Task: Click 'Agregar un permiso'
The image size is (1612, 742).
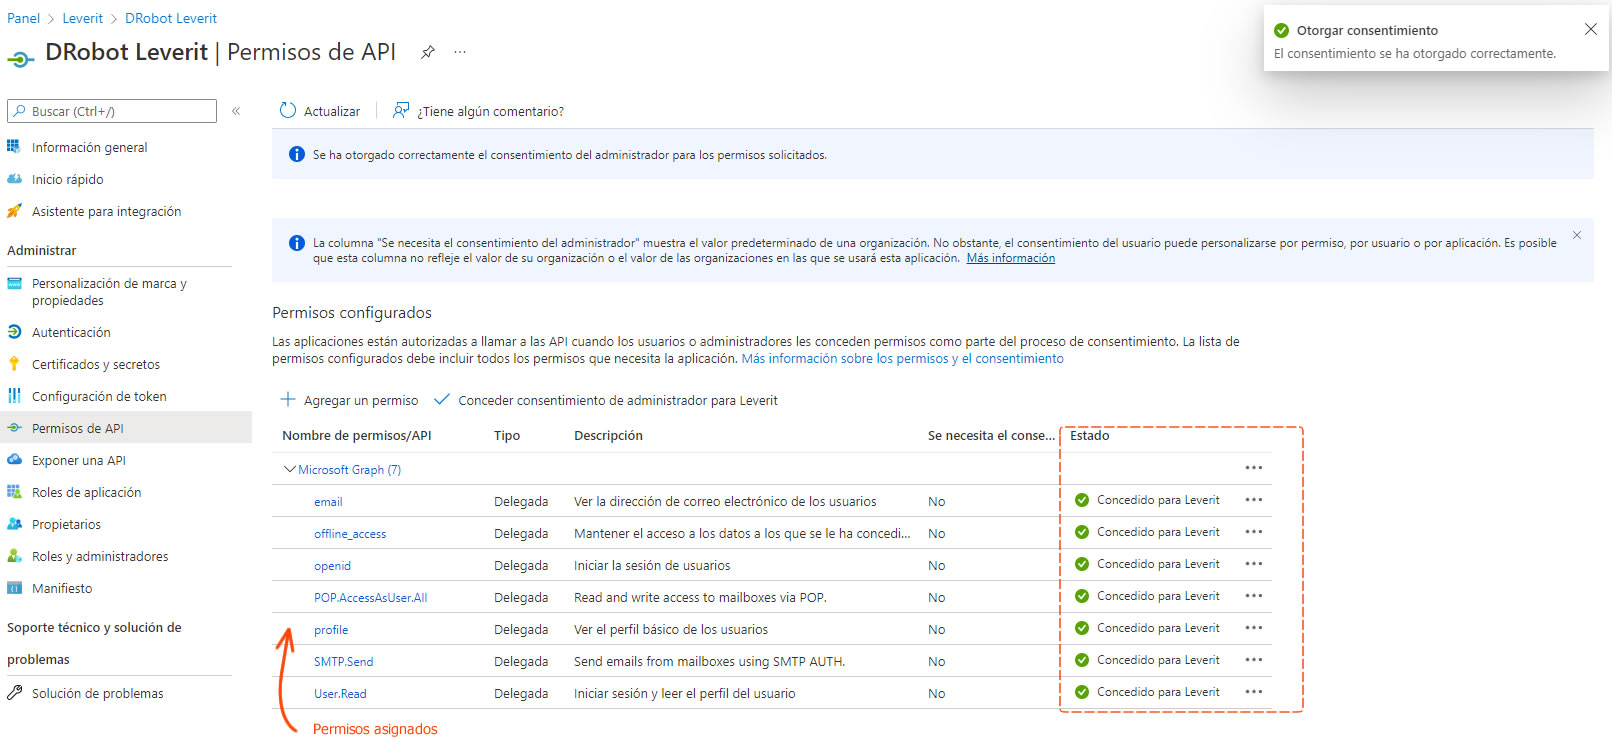Action: 349,400
